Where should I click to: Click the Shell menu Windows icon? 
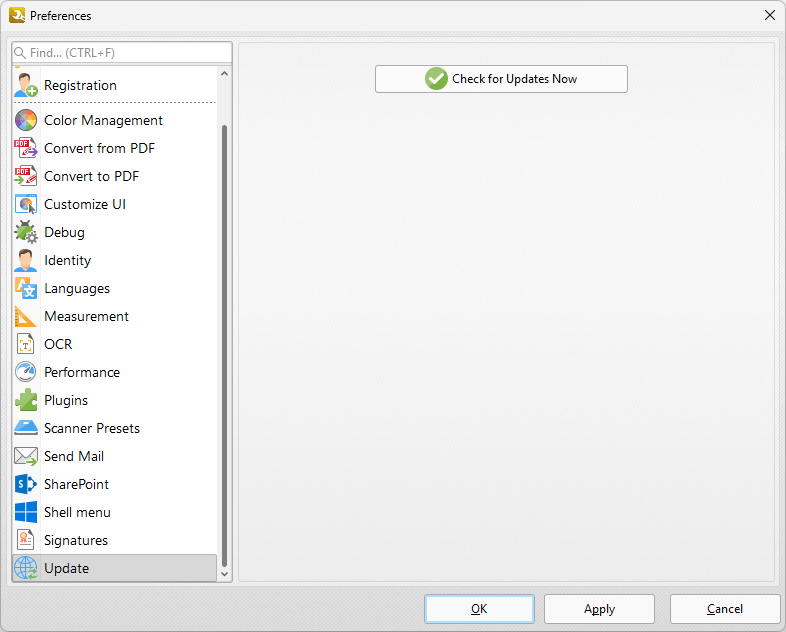coord(26,512)
